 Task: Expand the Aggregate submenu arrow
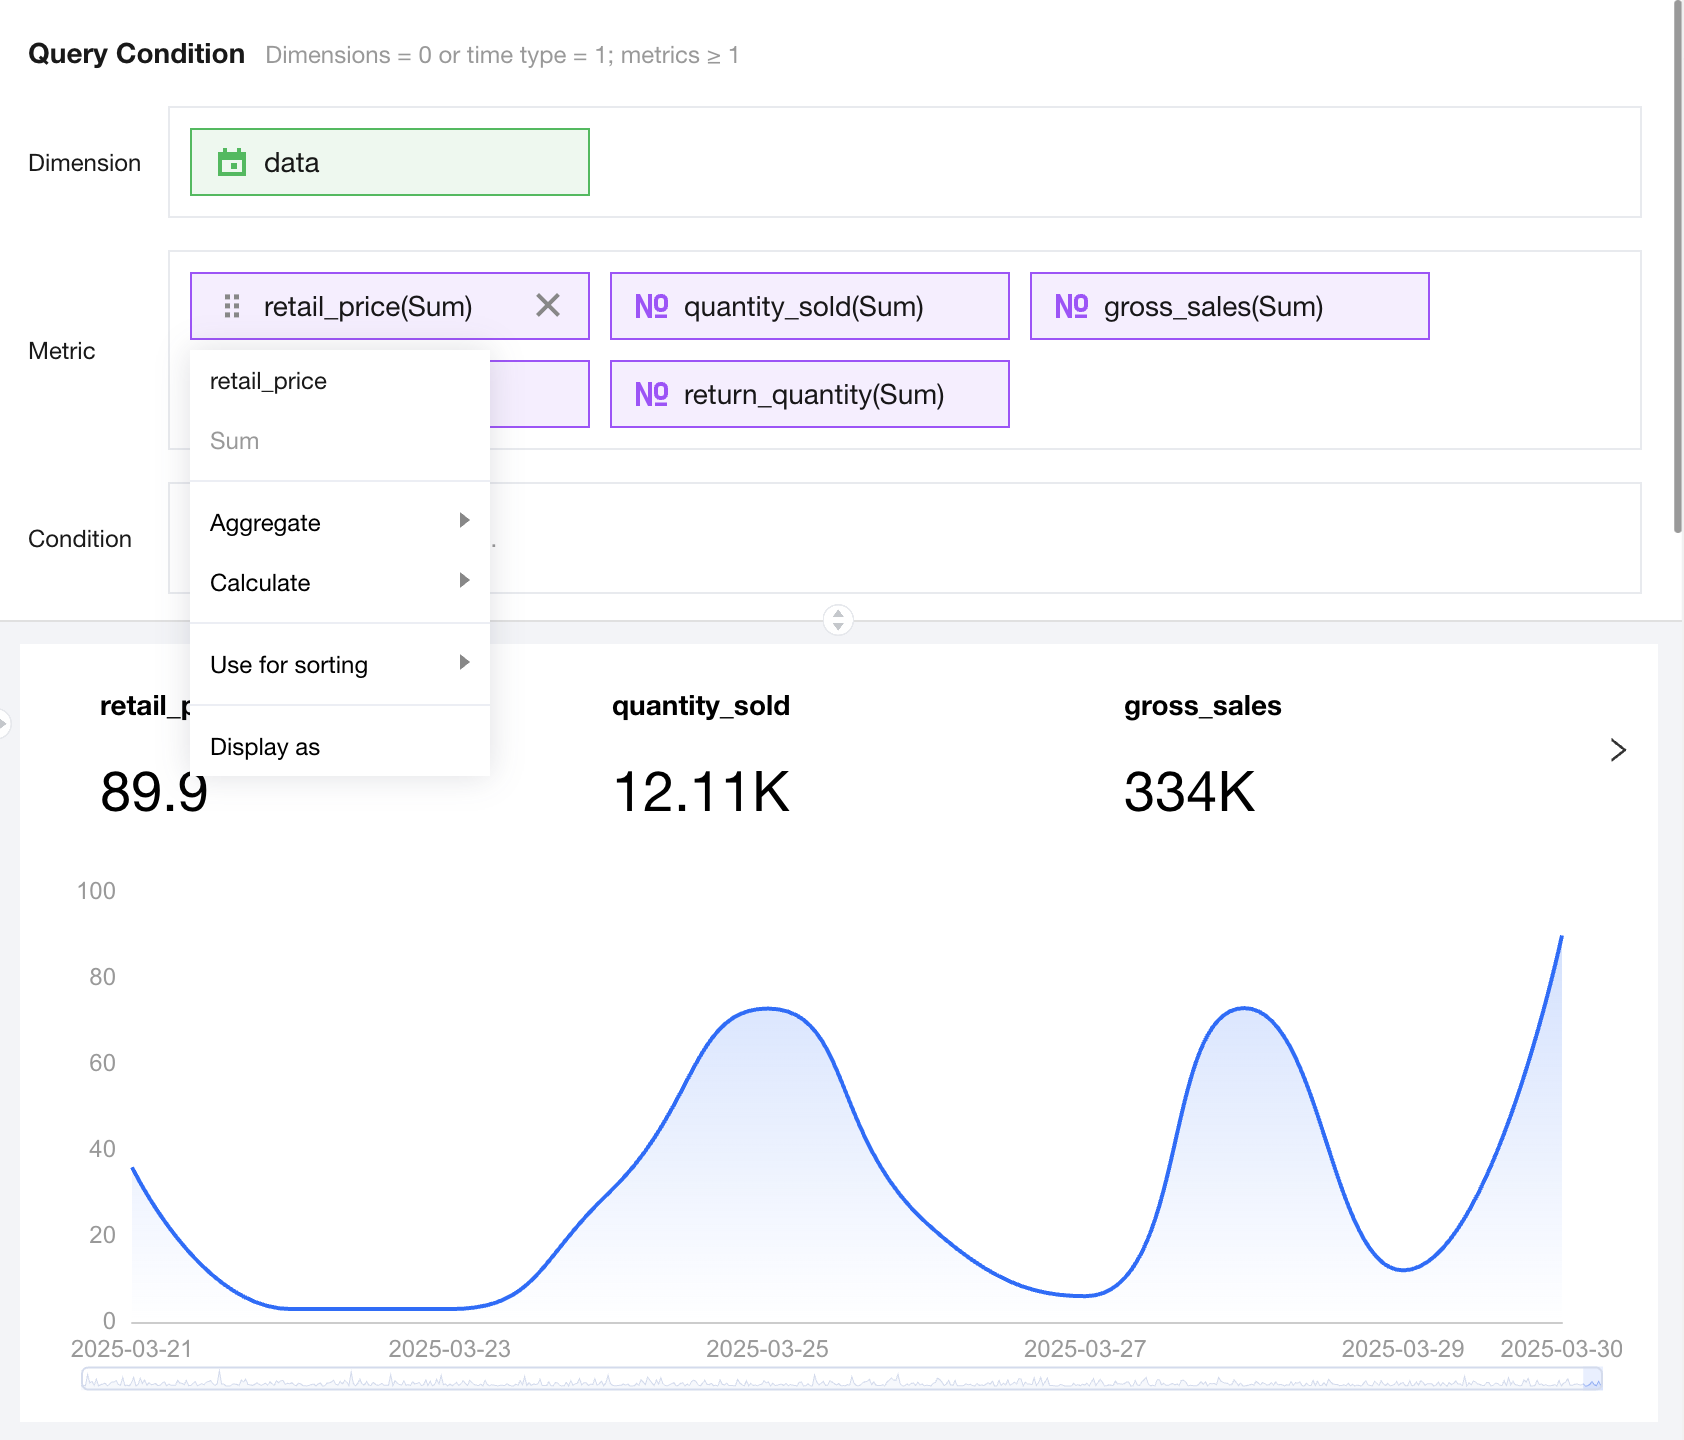(464, 521)
